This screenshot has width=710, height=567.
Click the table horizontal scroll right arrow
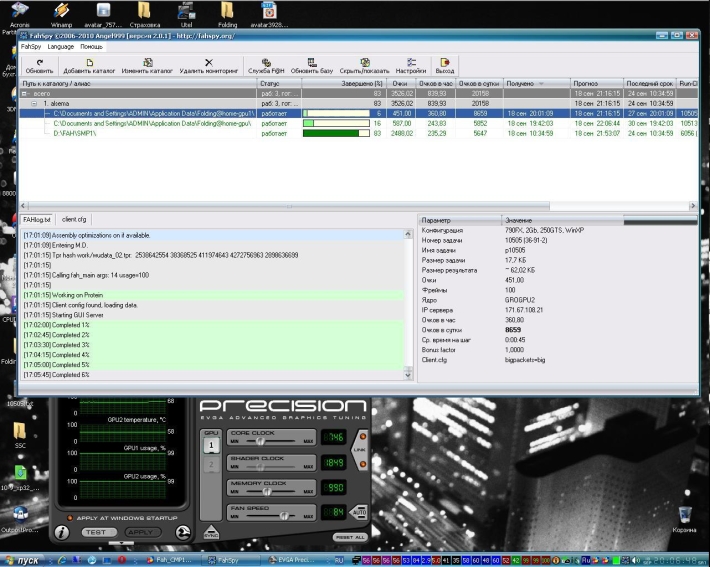pyautogui.click(x=693, y=206)
